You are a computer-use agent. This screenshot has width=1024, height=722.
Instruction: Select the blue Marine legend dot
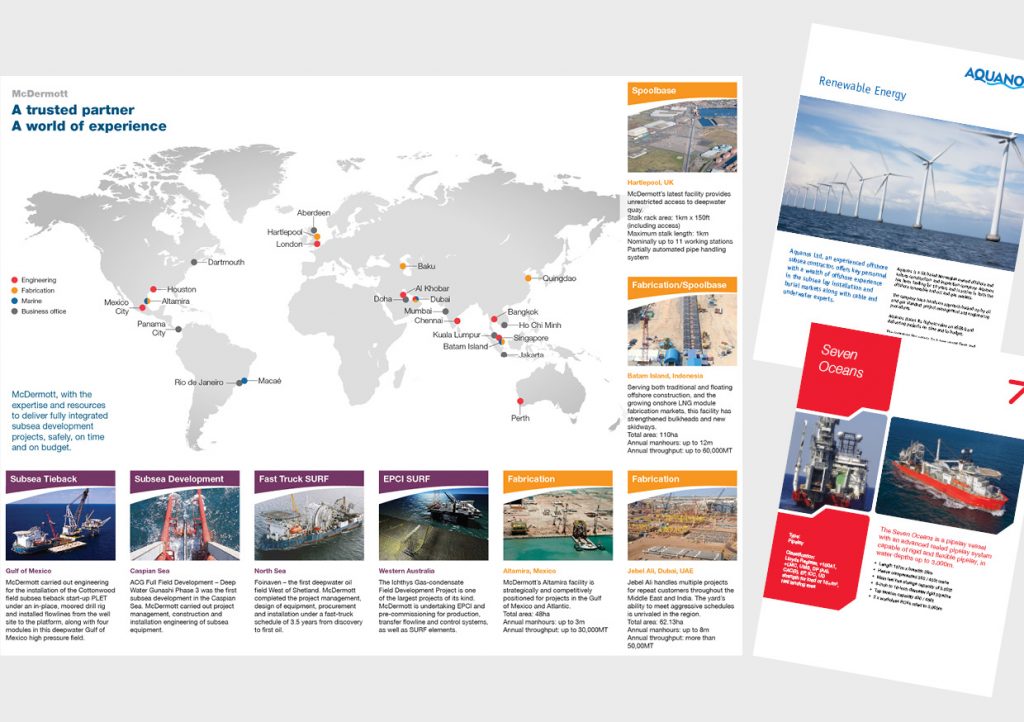(x=13, y=301)
